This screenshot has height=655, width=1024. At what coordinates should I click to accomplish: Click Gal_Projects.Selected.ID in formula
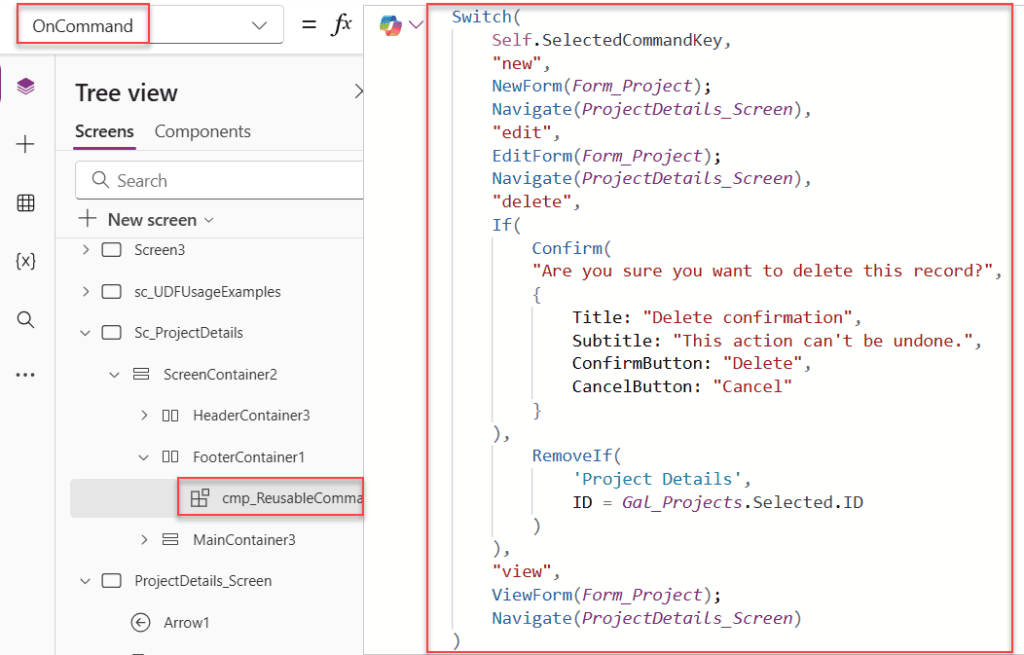(x=742, y=502)
